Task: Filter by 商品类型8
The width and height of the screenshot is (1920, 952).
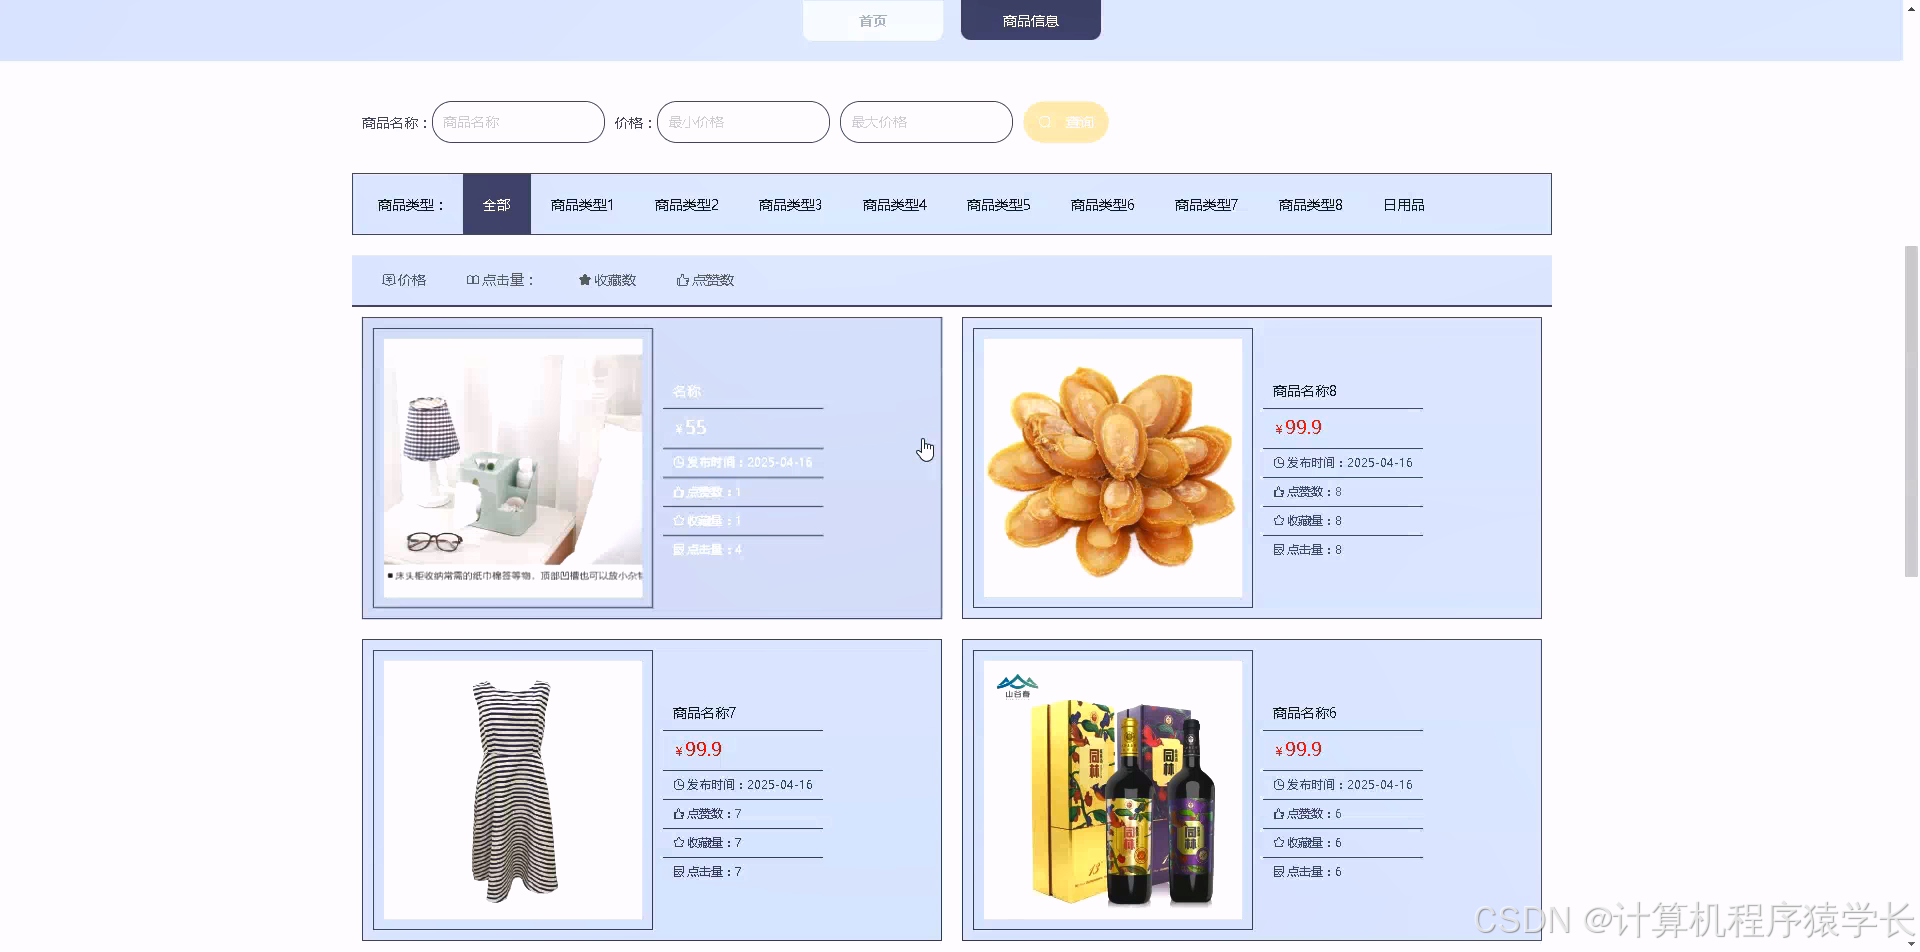Action: (x=1310, y=205)
